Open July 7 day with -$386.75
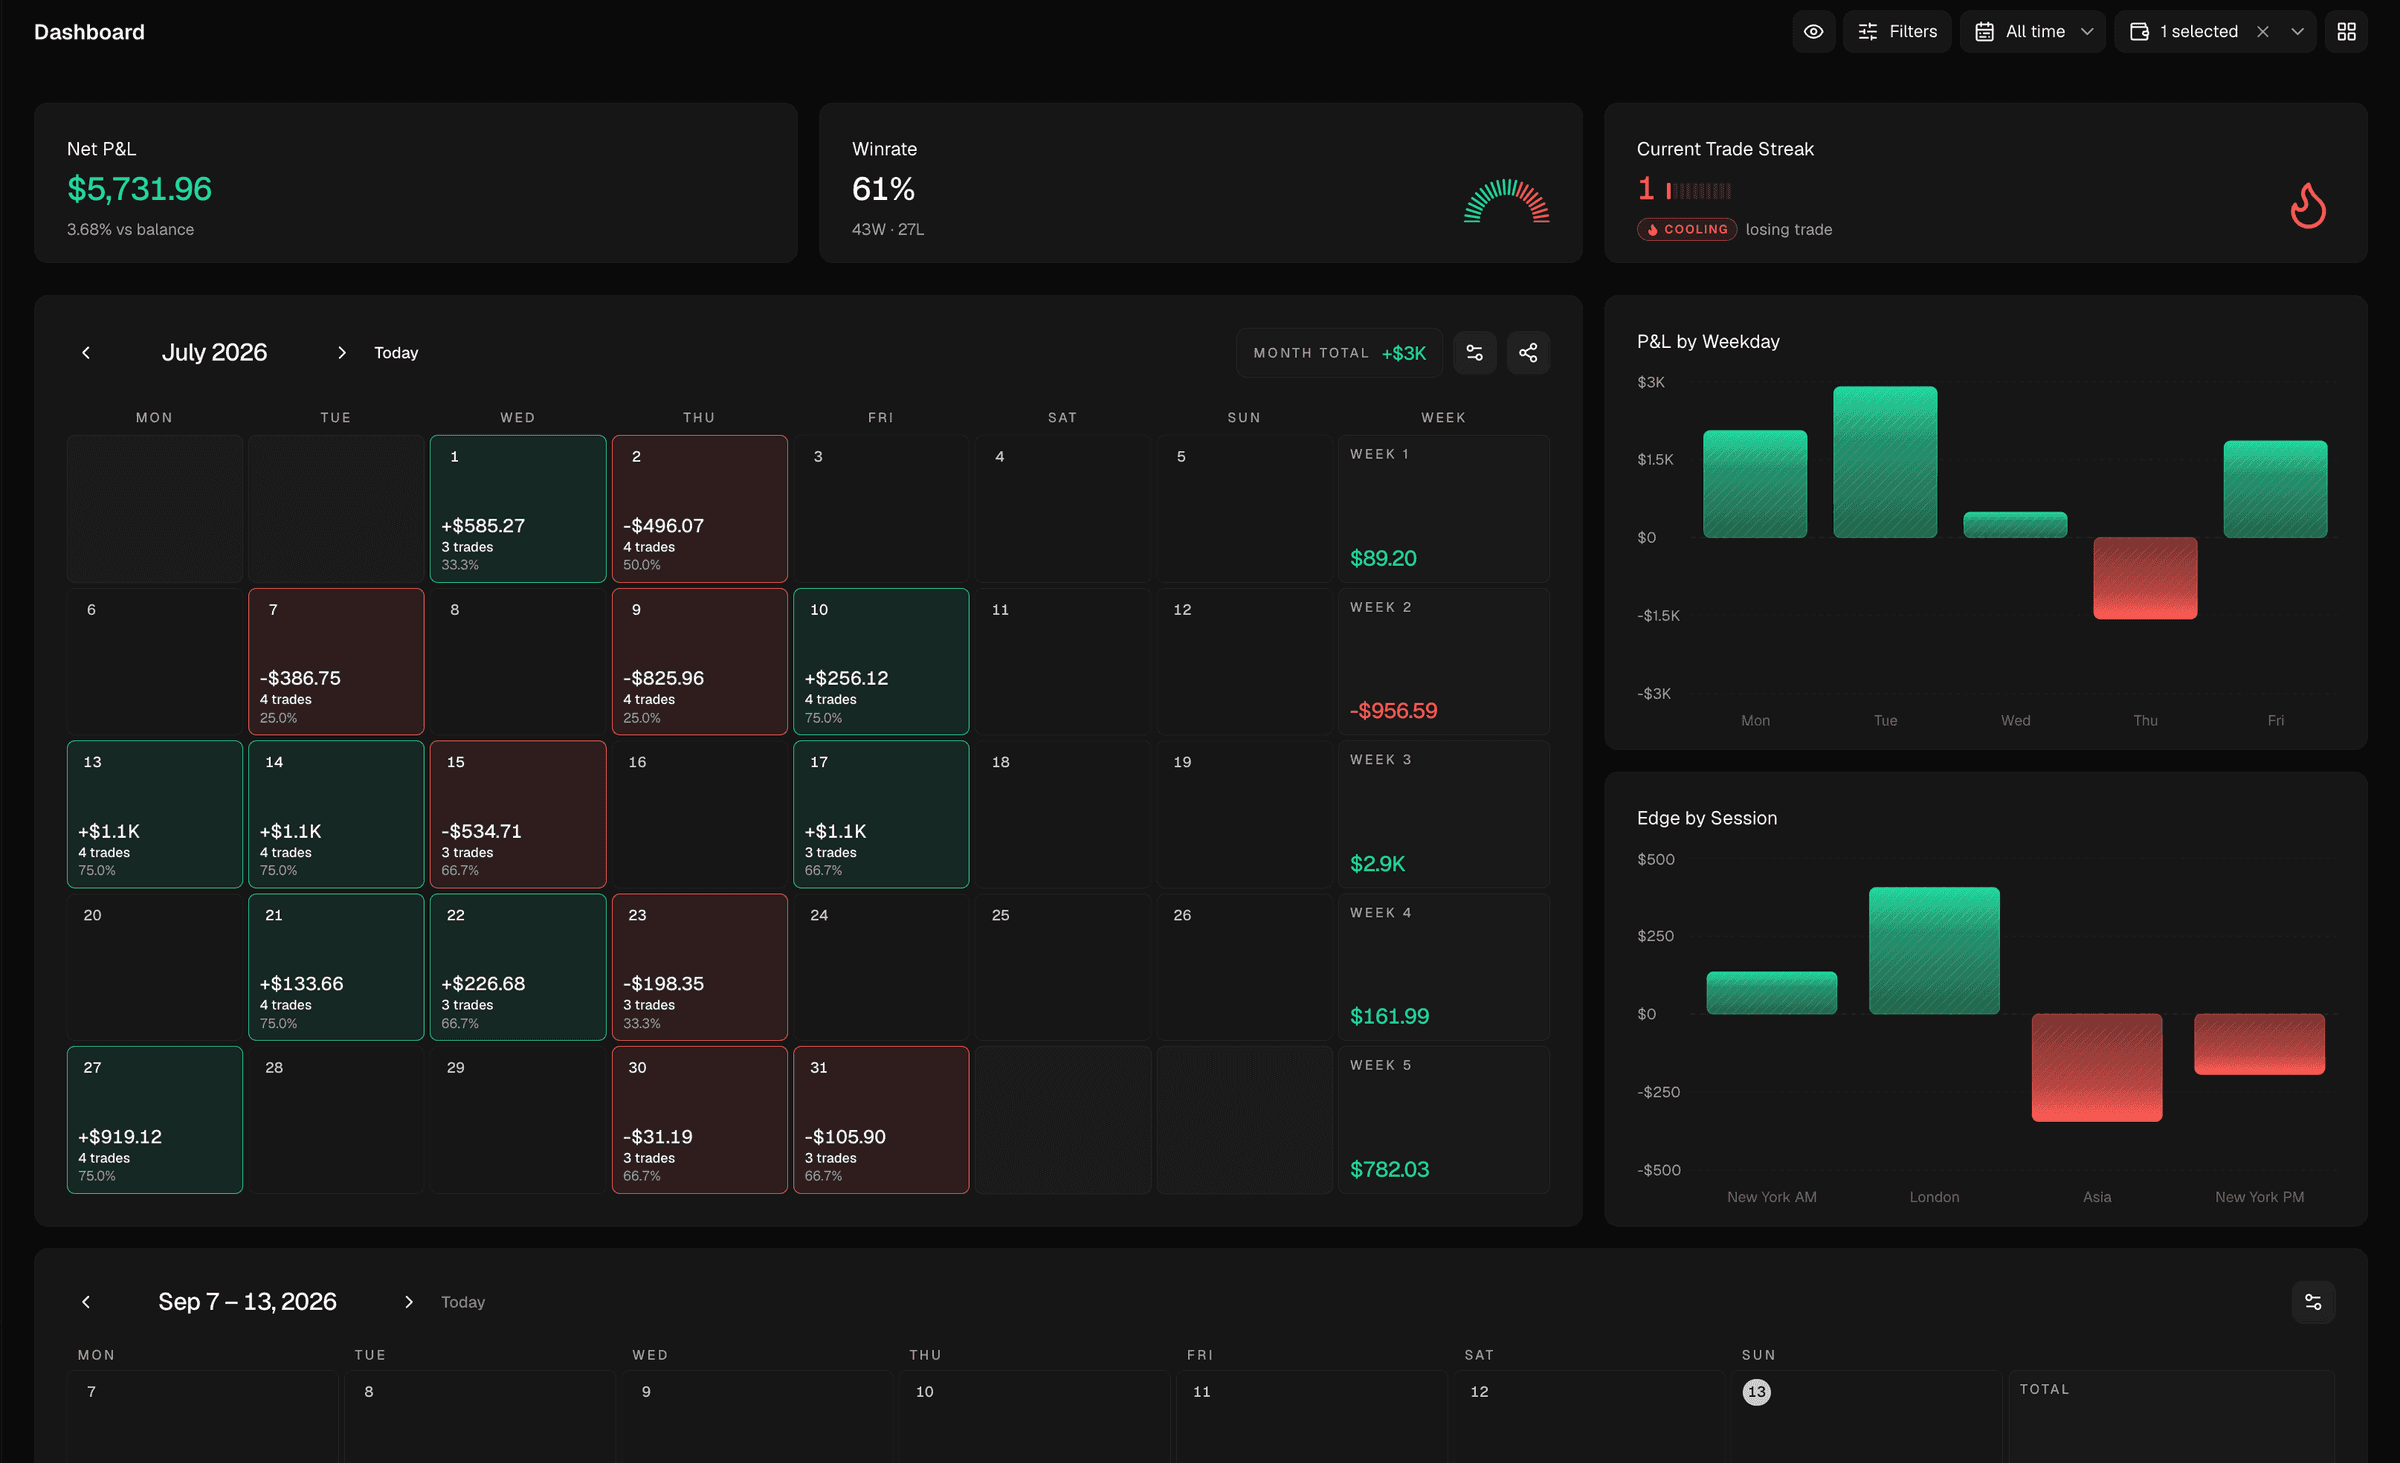2400x1463 pixels. click(336, 661)
